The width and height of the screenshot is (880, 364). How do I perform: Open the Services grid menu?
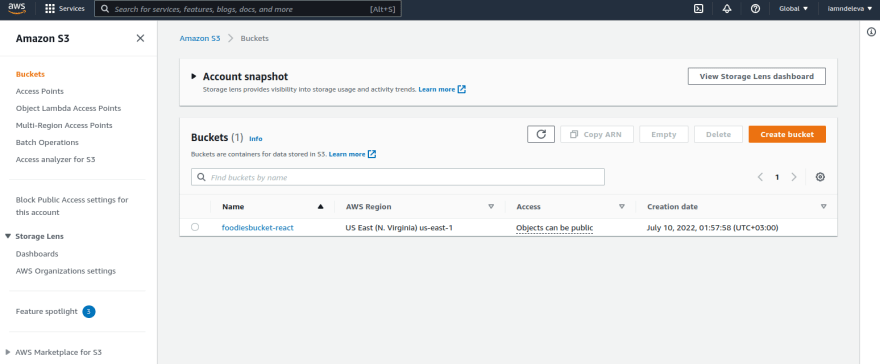click(x=65, y=9)
